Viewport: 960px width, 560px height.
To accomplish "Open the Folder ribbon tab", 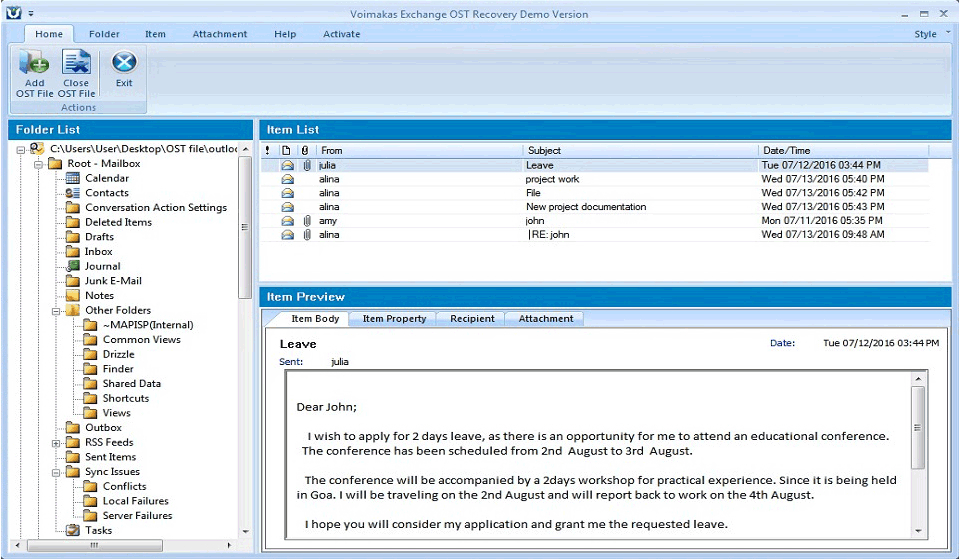I will [x=104, y=34].
